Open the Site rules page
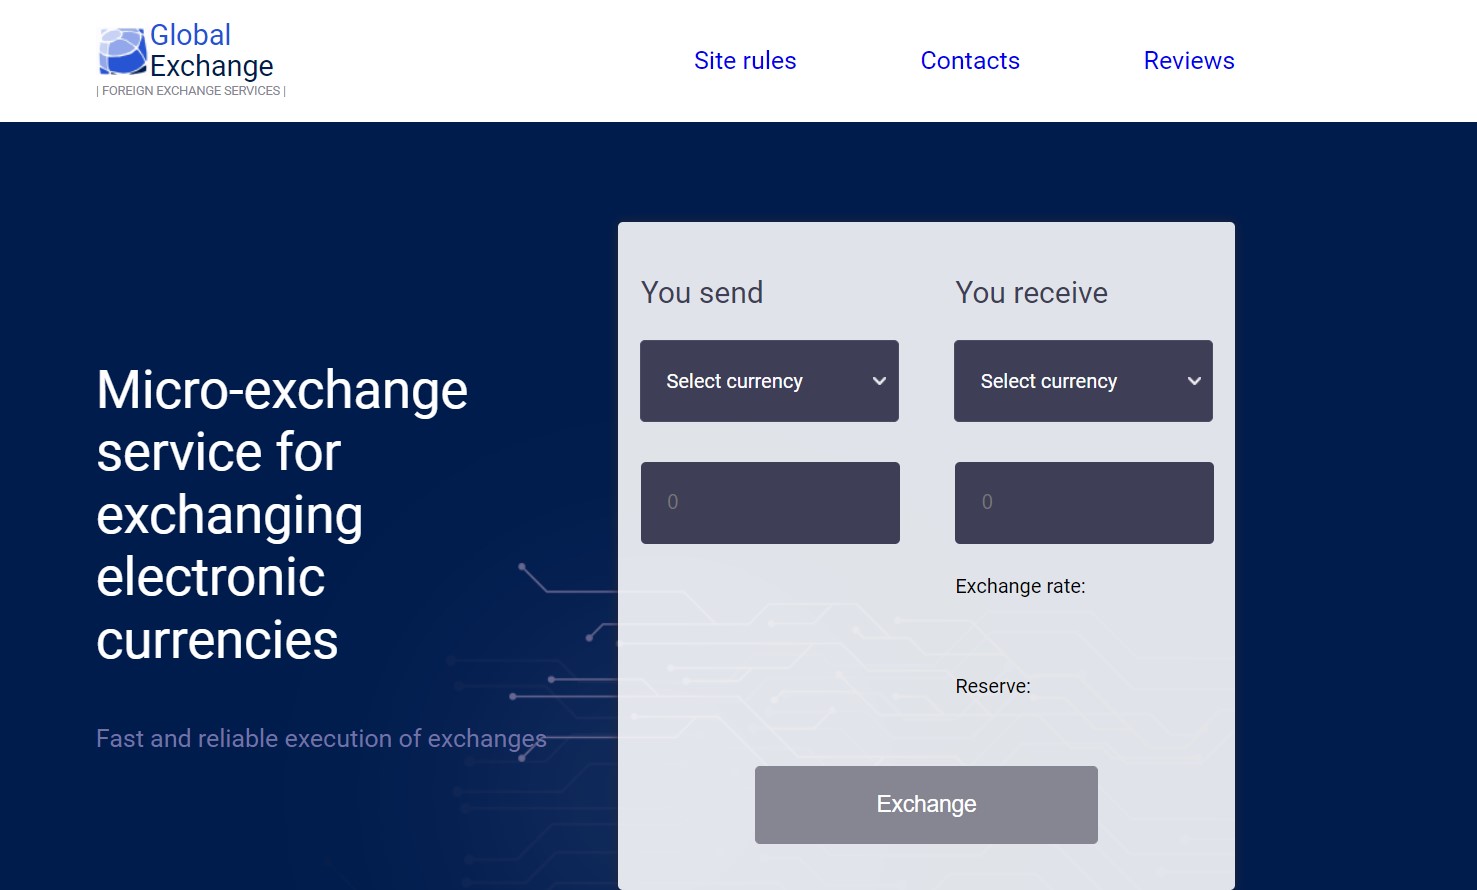 click(x=745, y=61)
